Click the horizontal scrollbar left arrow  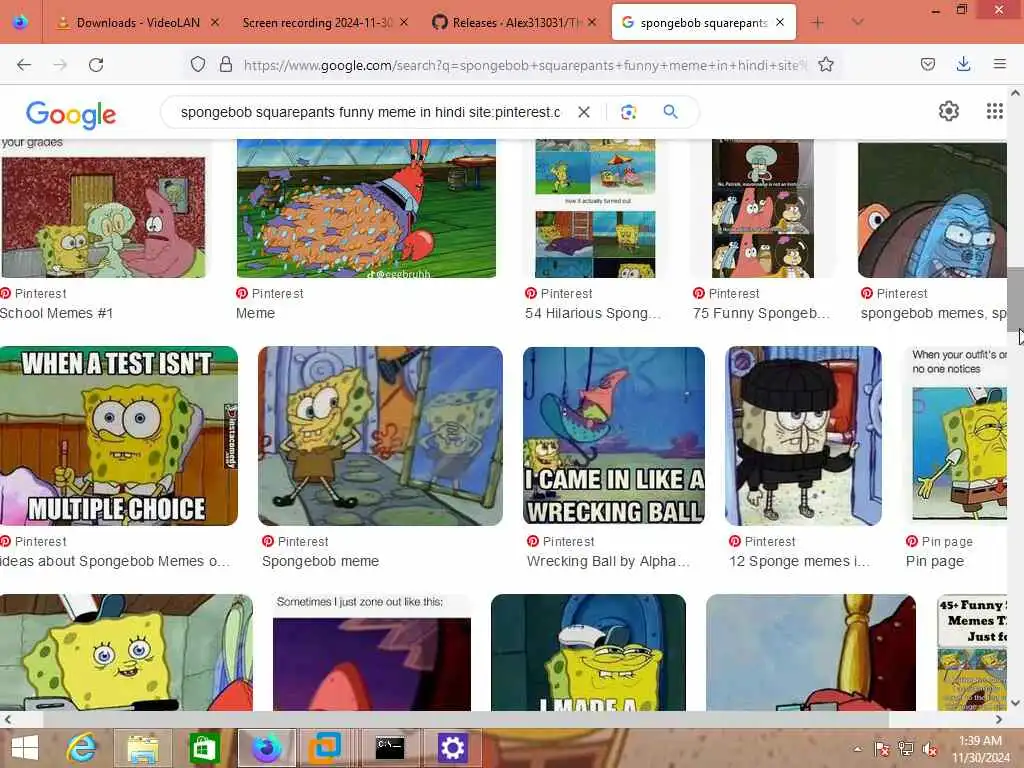click(8, 720)
